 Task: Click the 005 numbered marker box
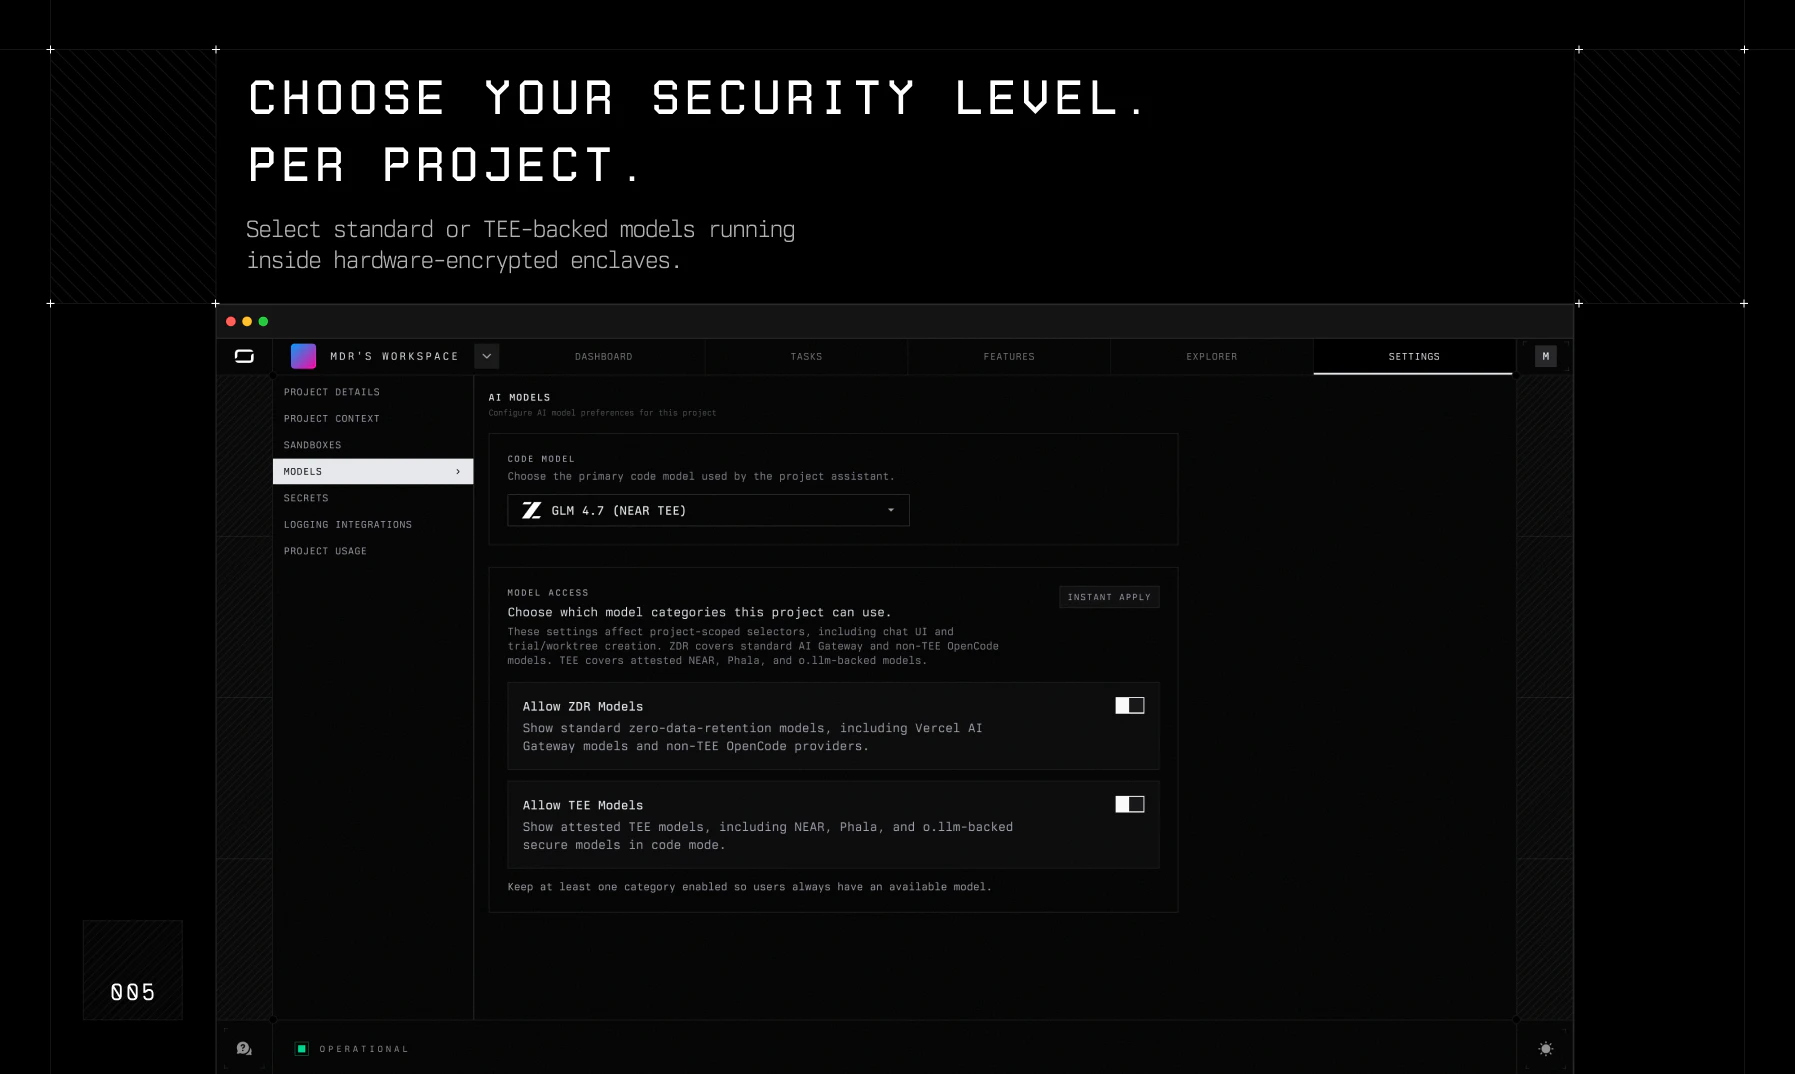[x=132, y=970]
